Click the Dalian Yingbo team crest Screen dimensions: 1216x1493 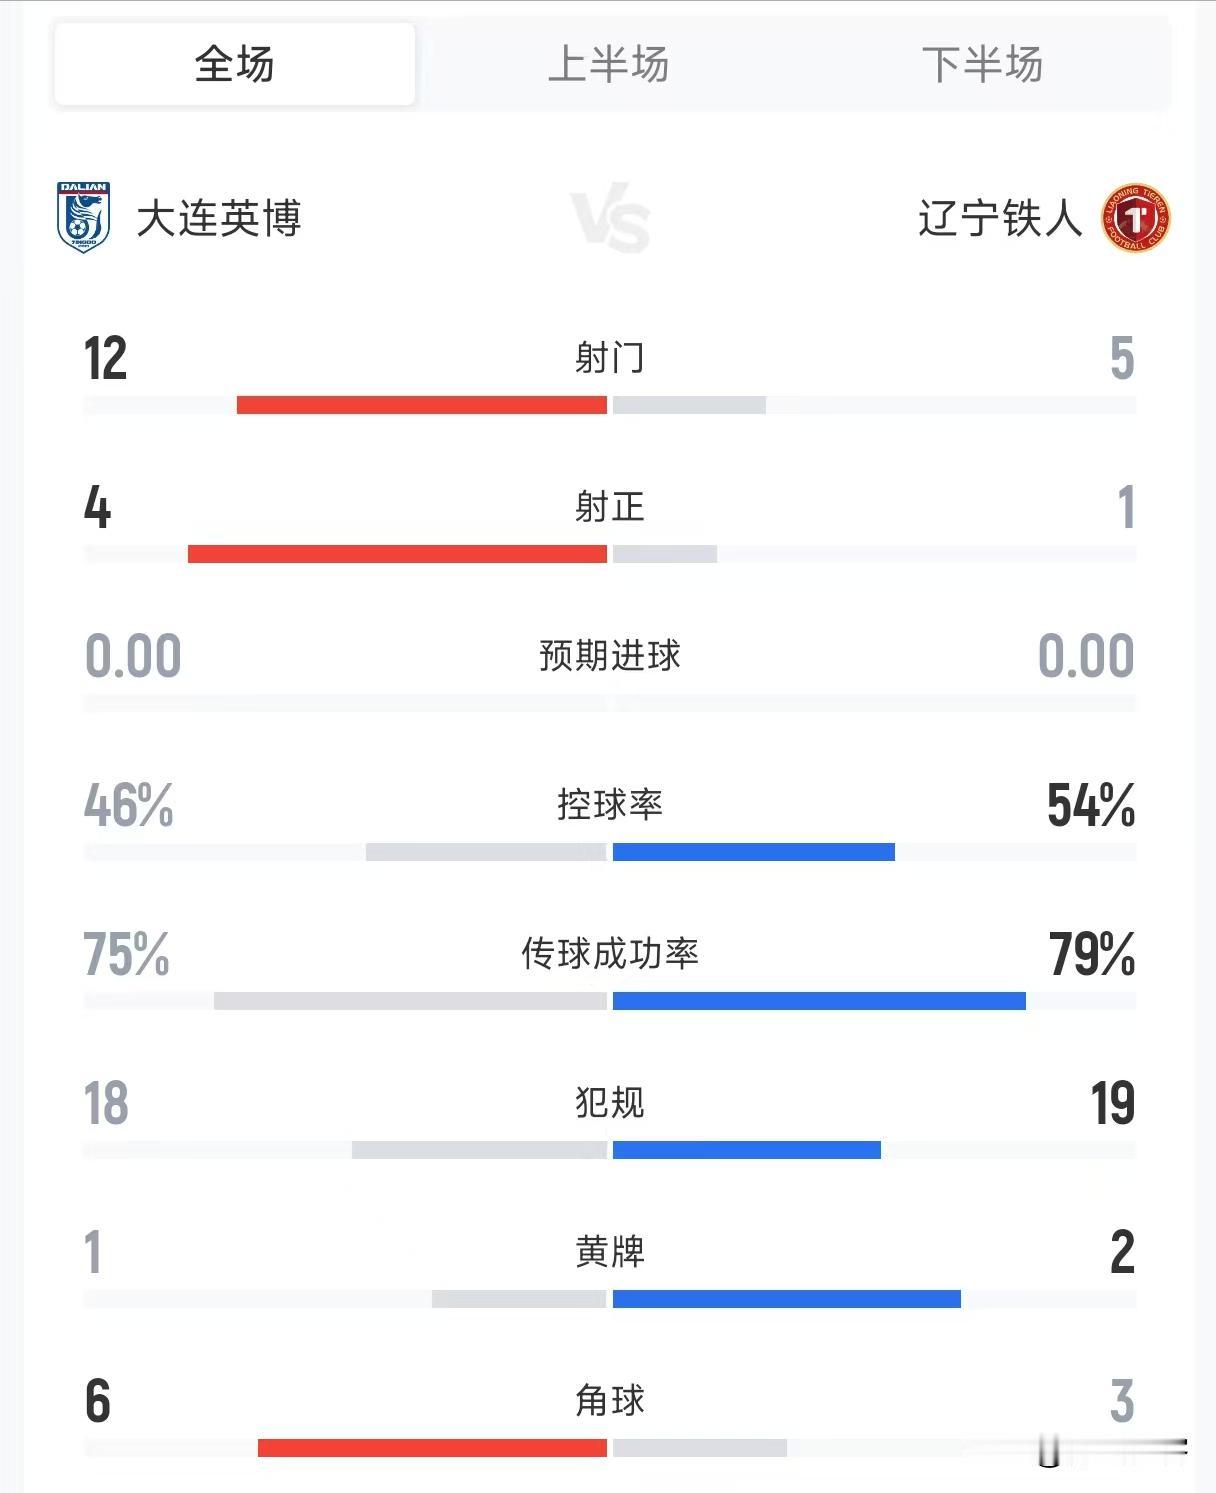coord(83,218)
